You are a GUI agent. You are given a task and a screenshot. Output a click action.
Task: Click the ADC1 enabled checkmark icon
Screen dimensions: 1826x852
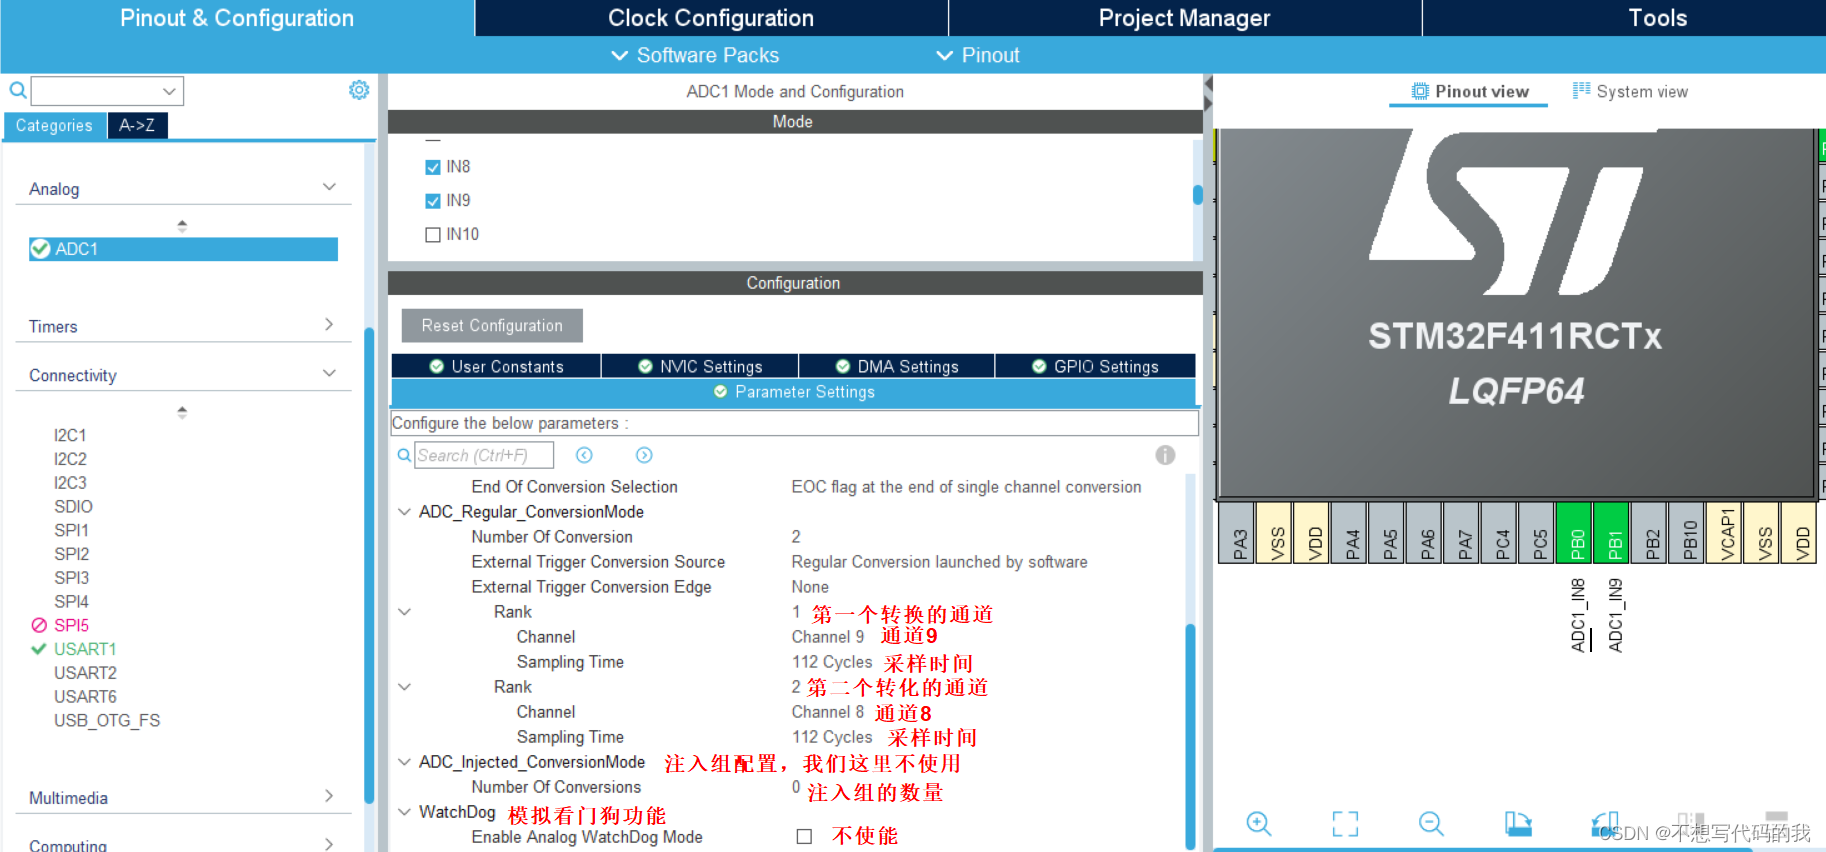(40, 249)
